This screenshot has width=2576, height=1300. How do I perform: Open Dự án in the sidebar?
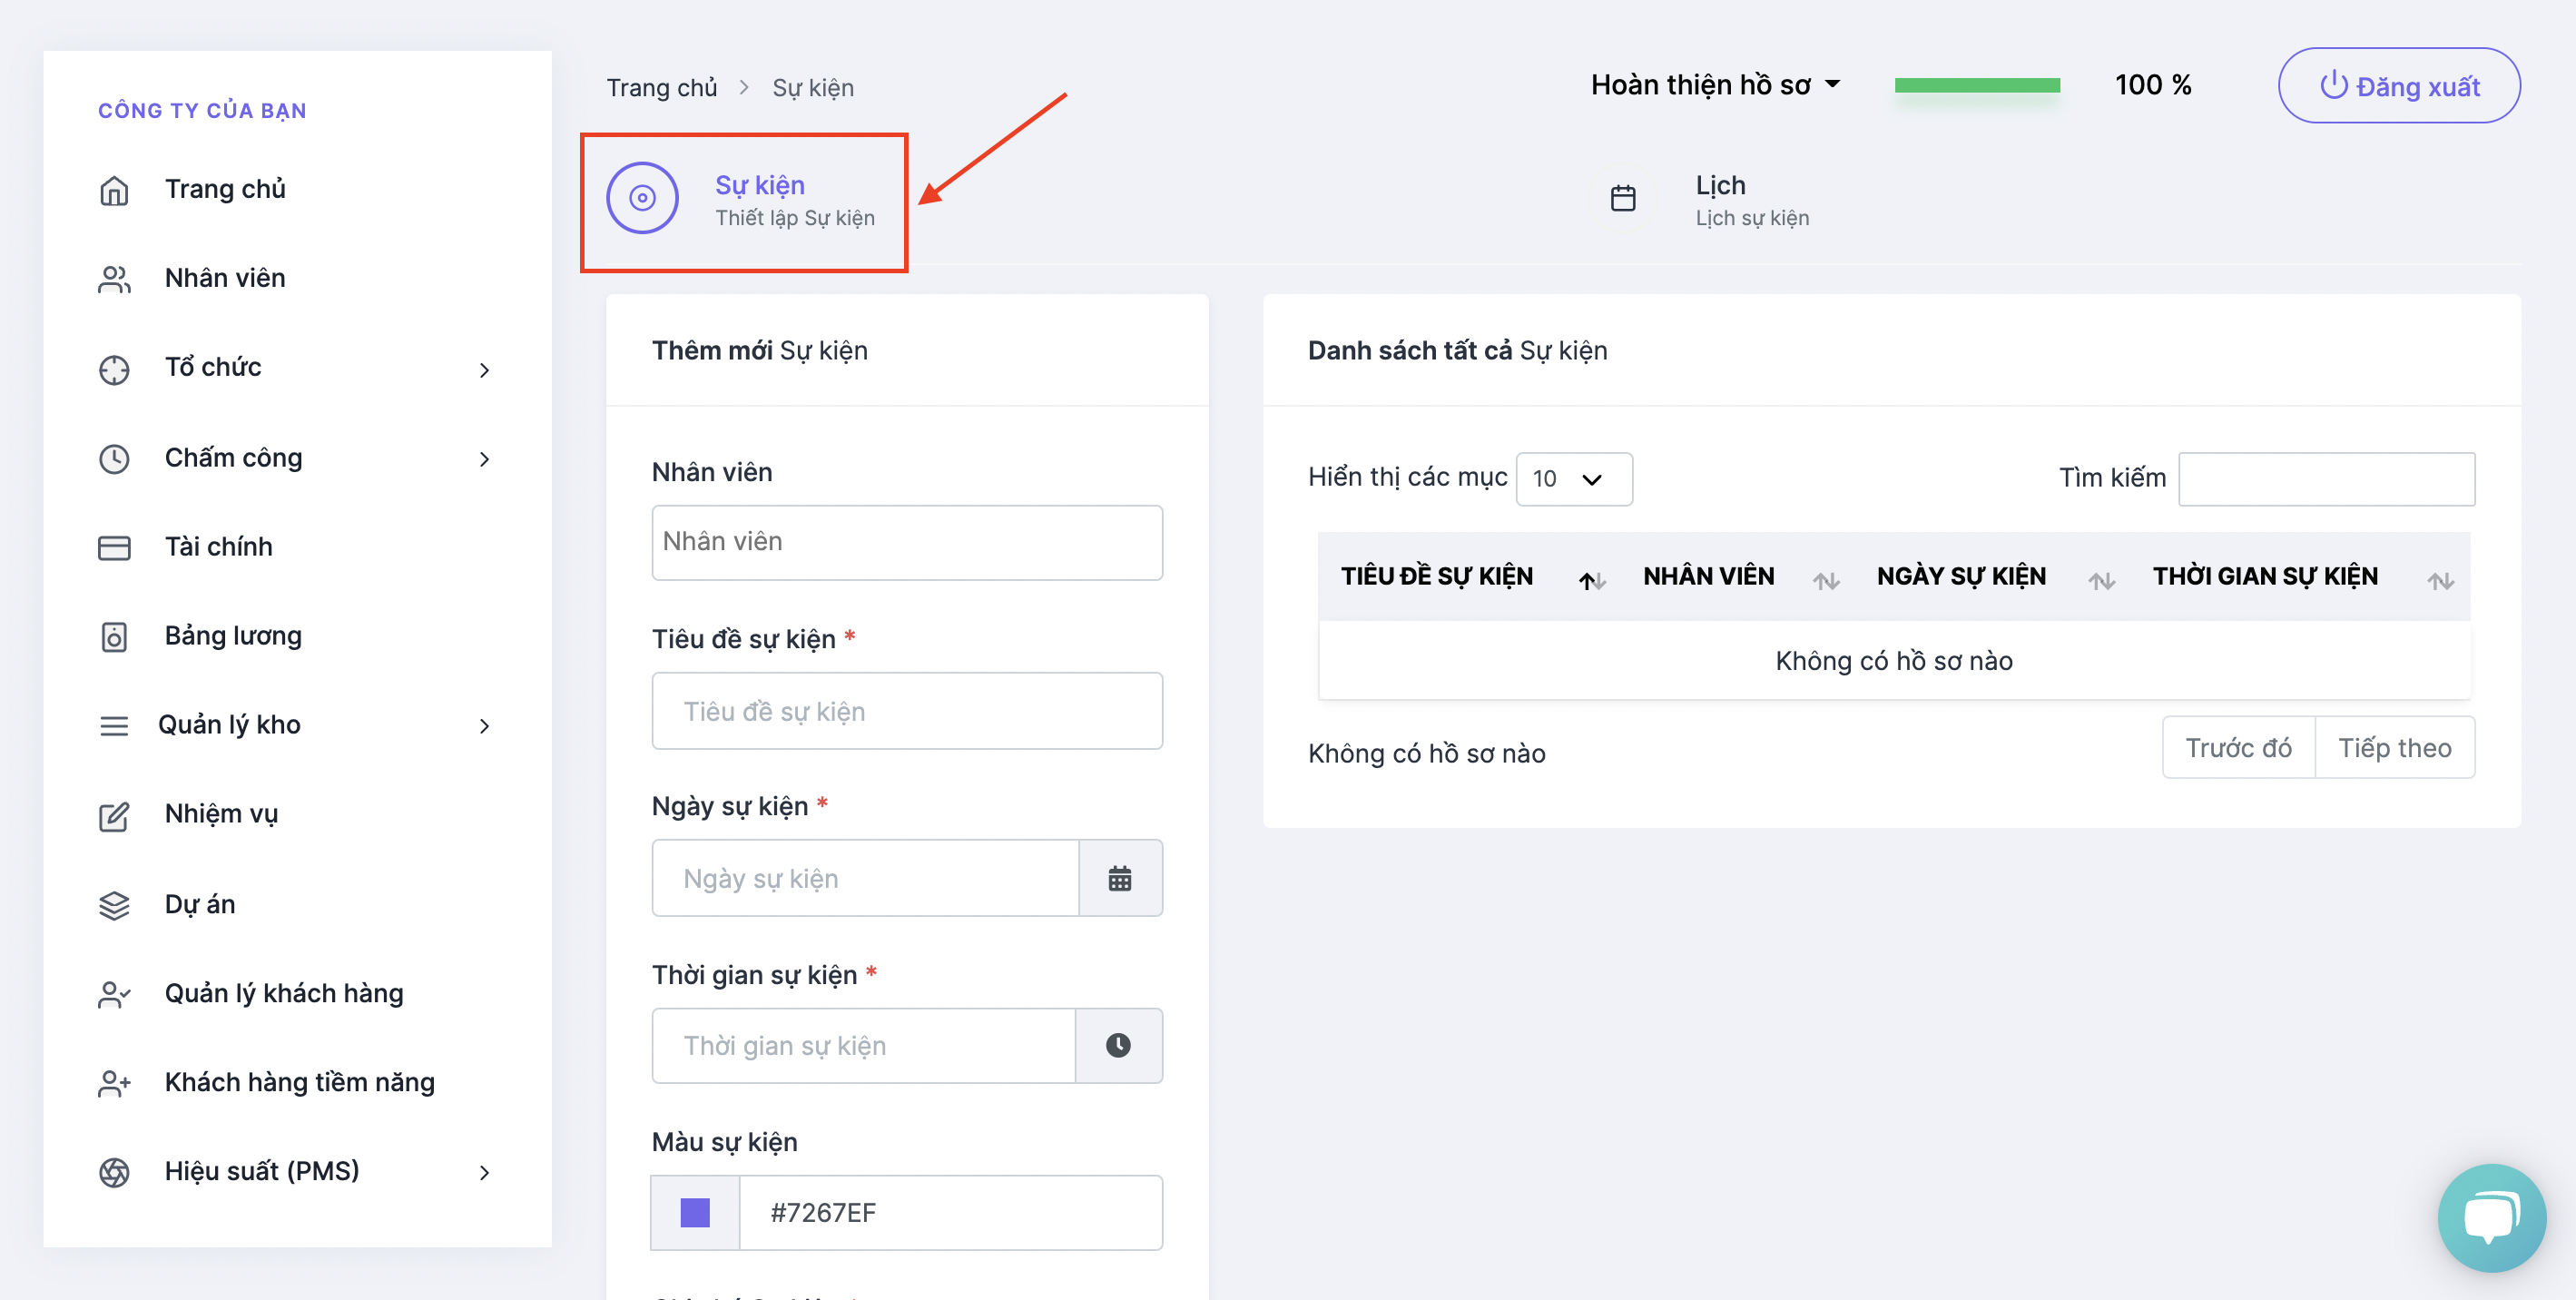point(200,904)
